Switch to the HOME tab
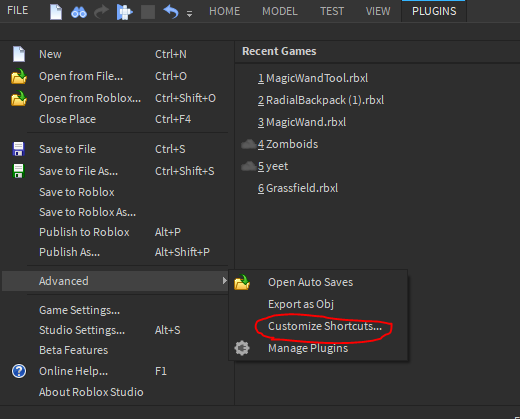Viewport: 520px width, 419px height. [224, 11]
